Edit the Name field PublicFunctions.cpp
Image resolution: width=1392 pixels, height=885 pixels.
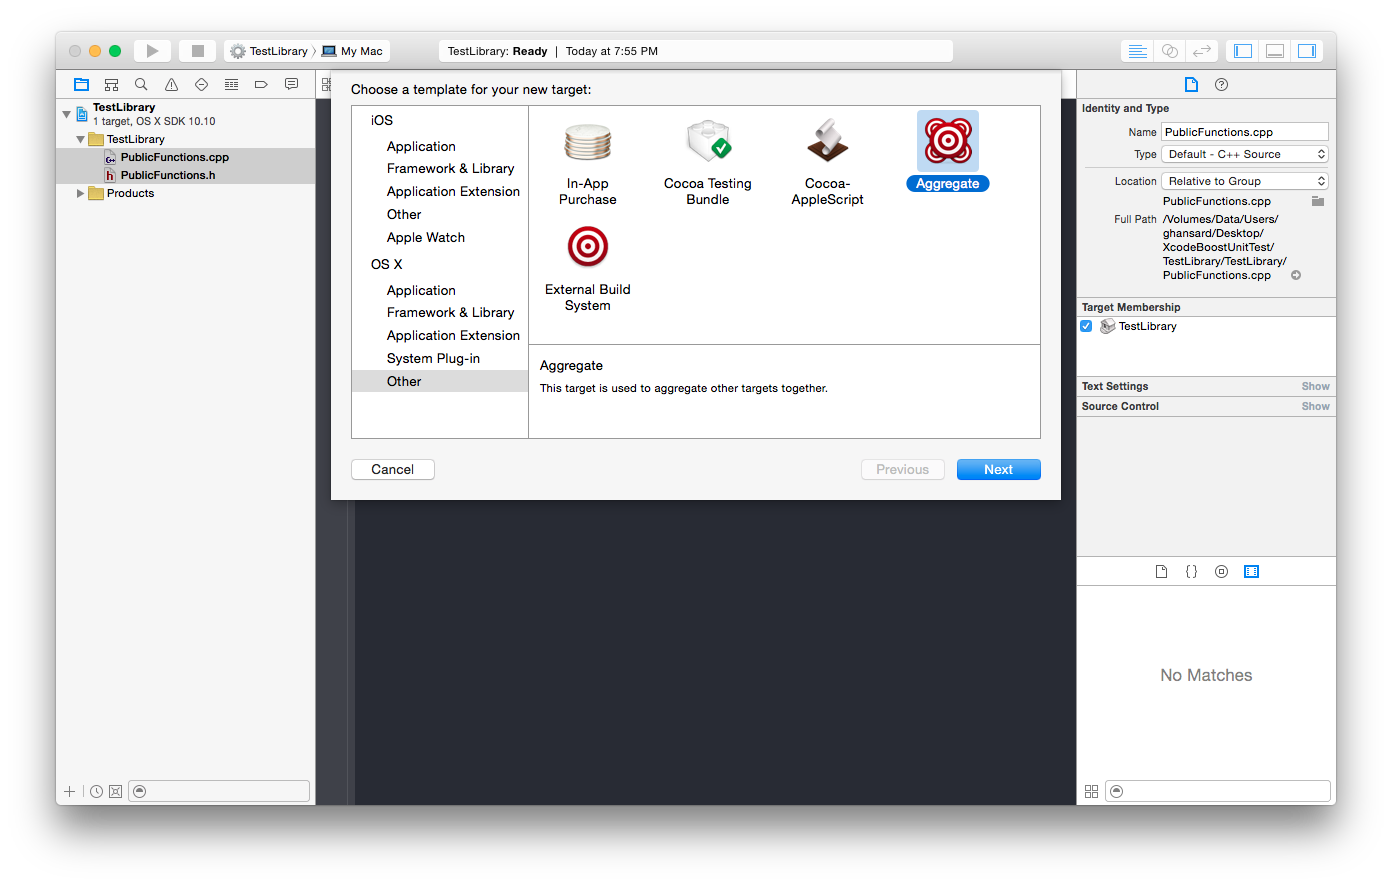[x=1245, y=132]
